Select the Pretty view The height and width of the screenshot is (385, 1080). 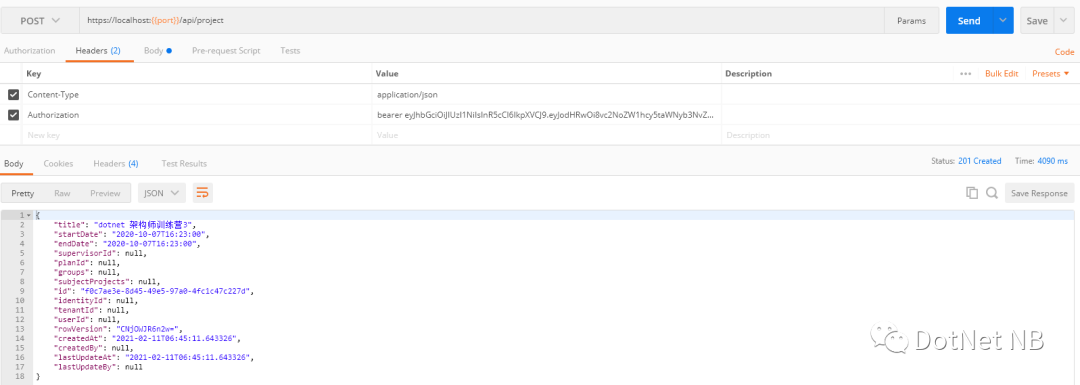coord(23,194)
